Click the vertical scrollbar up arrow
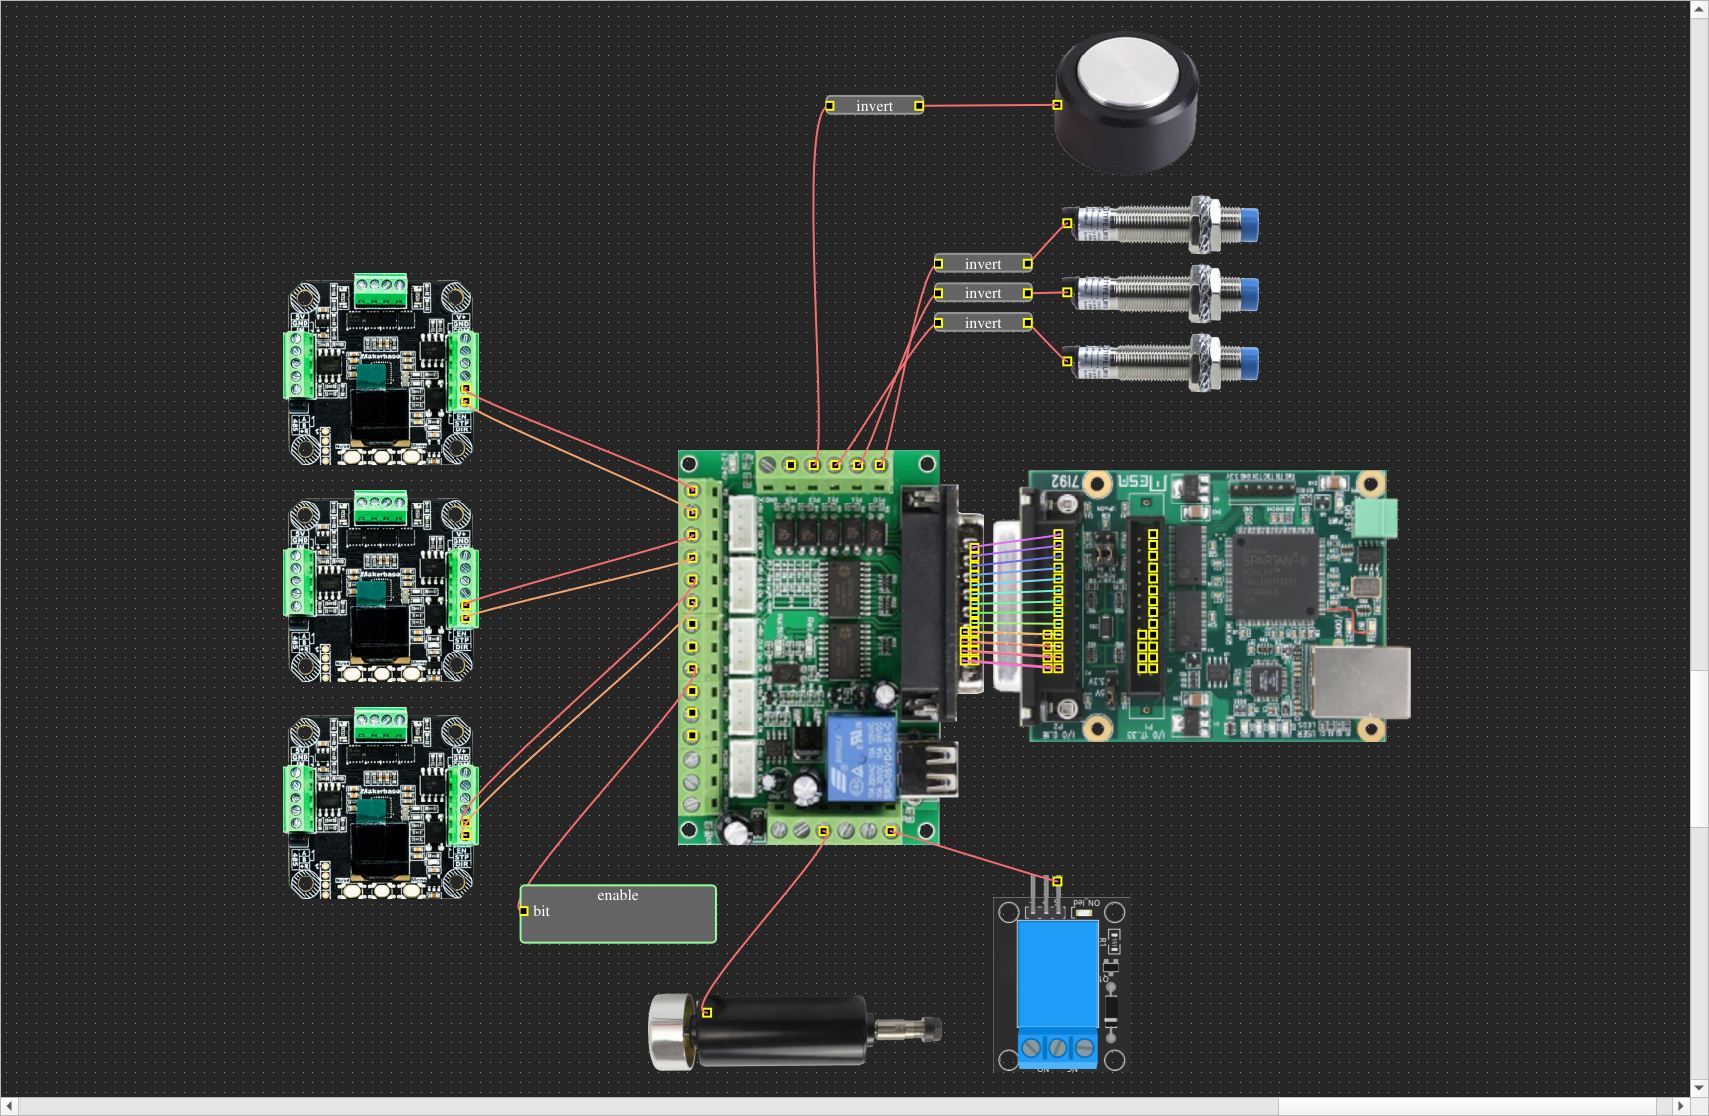This screenshot has height=1116, width=1709. coord(1699,9)
